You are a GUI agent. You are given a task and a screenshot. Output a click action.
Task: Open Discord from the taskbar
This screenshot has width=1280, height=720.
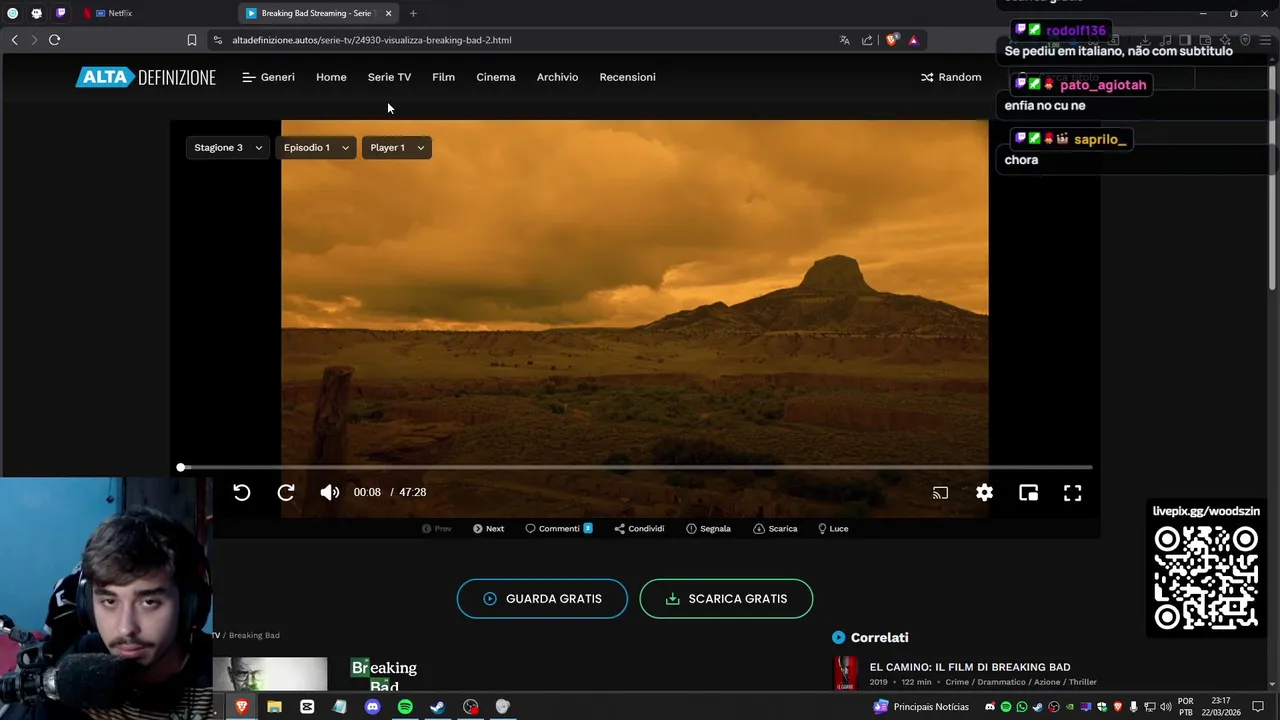372,706
